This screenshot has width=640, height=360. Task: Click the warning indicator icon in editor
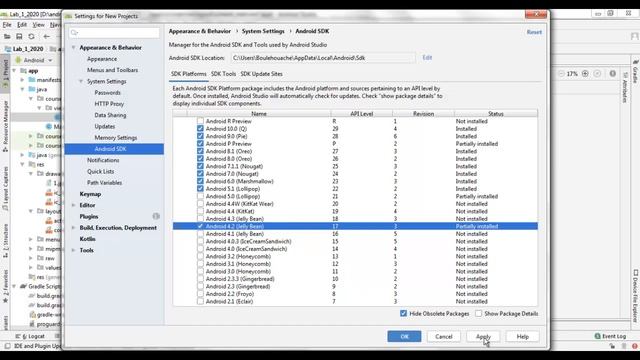pos(613,73)
